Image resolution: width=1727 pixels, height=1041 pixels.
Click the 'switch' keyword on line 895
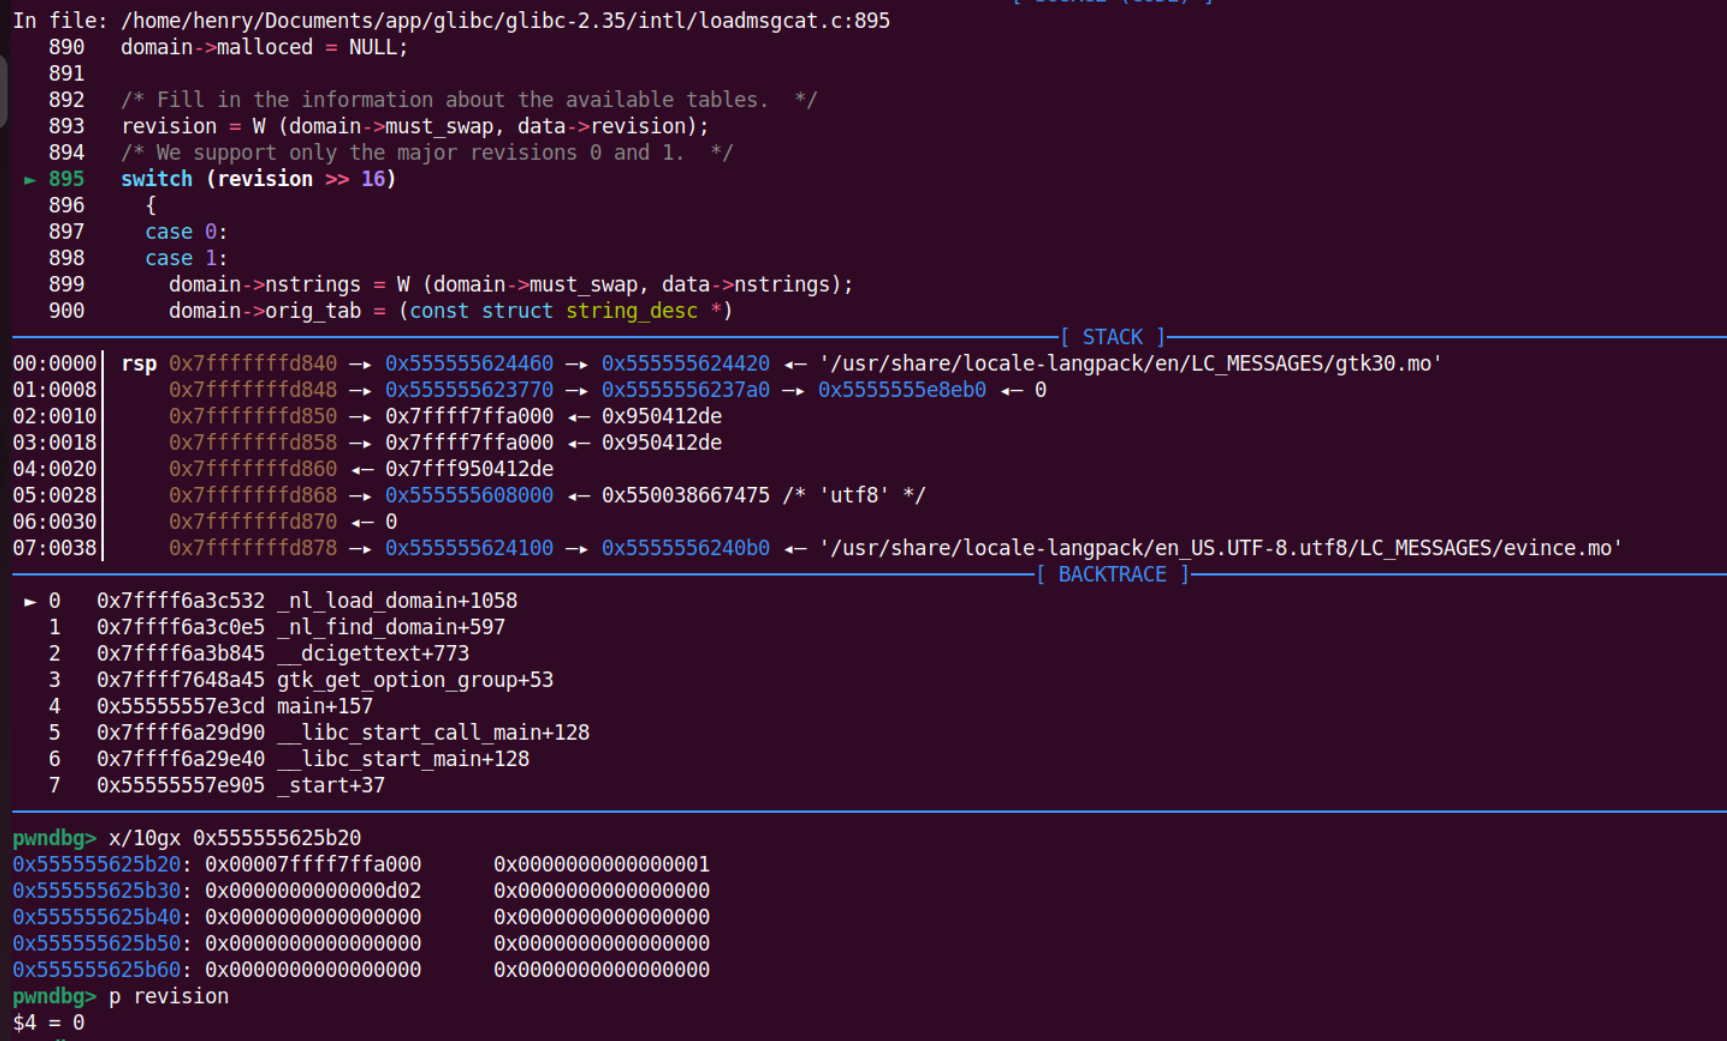(x=156, y=179)
